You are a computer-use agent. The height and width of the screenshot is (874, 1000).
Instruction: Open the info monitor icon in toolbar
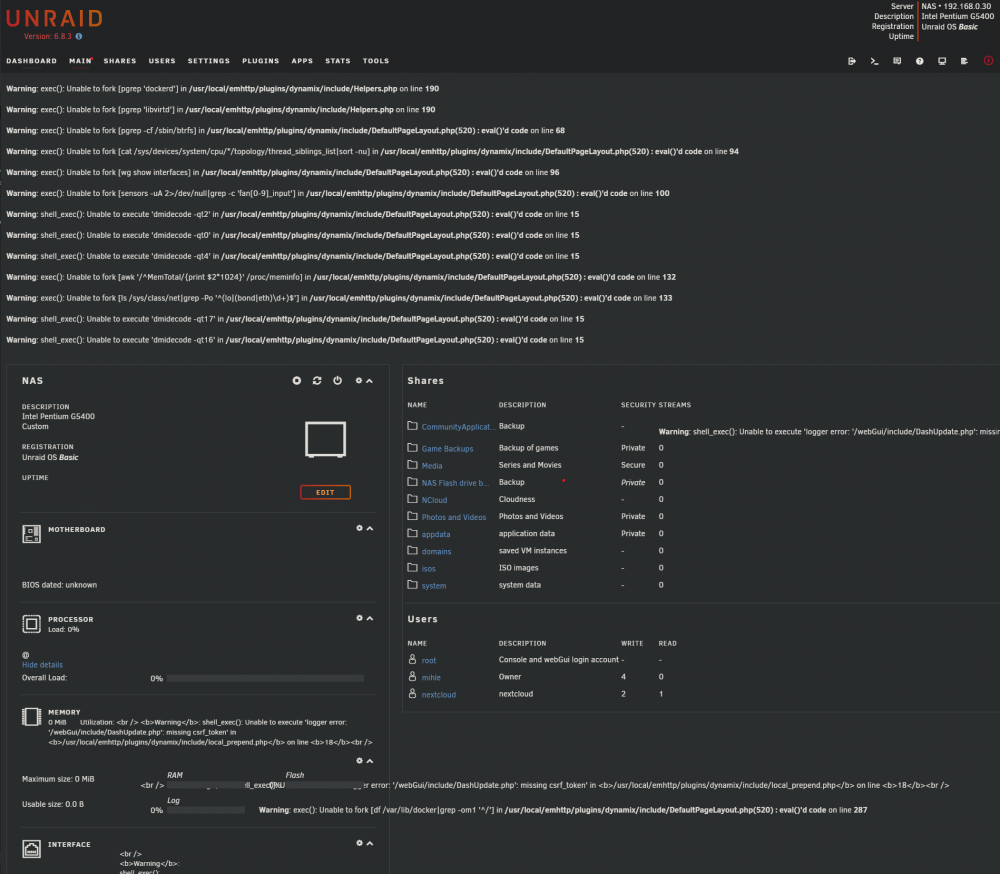coord(942,61)
